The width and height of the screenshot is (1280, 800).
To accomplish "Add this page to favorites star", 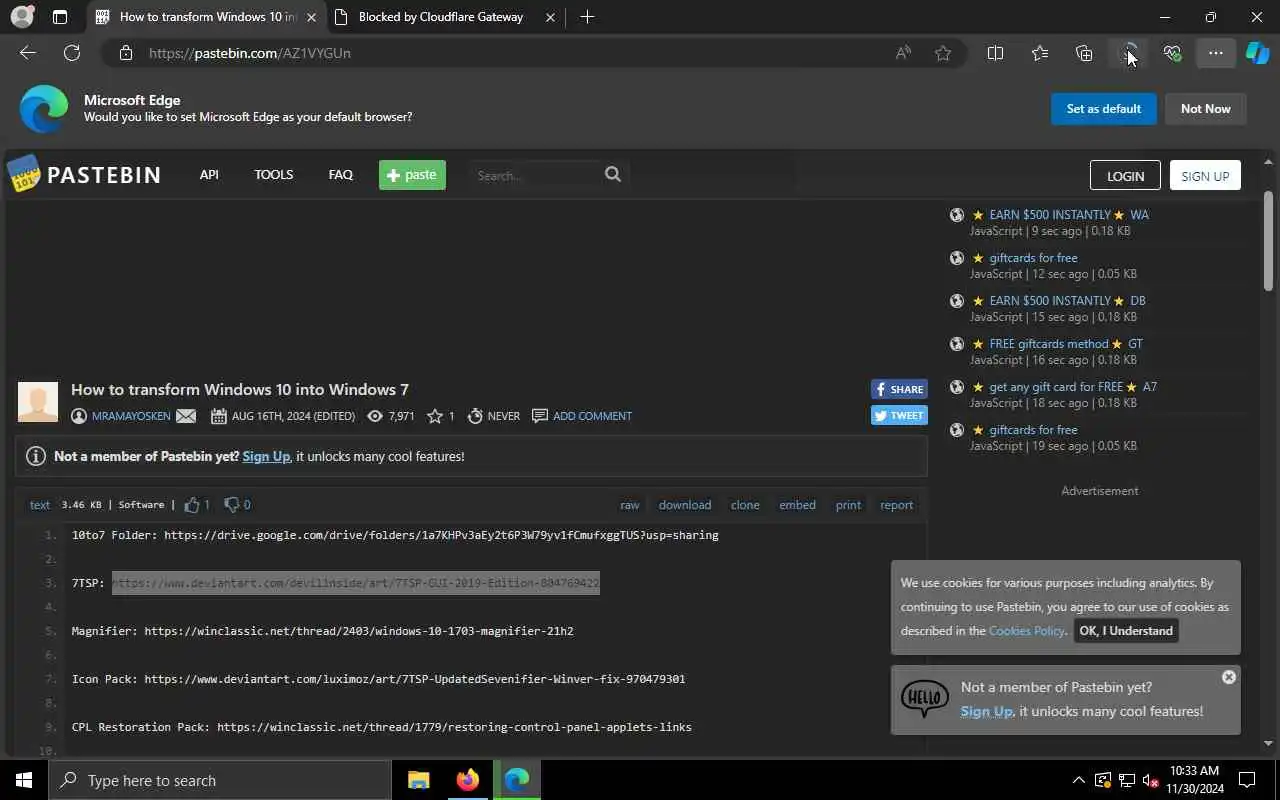I will point(943,53).
